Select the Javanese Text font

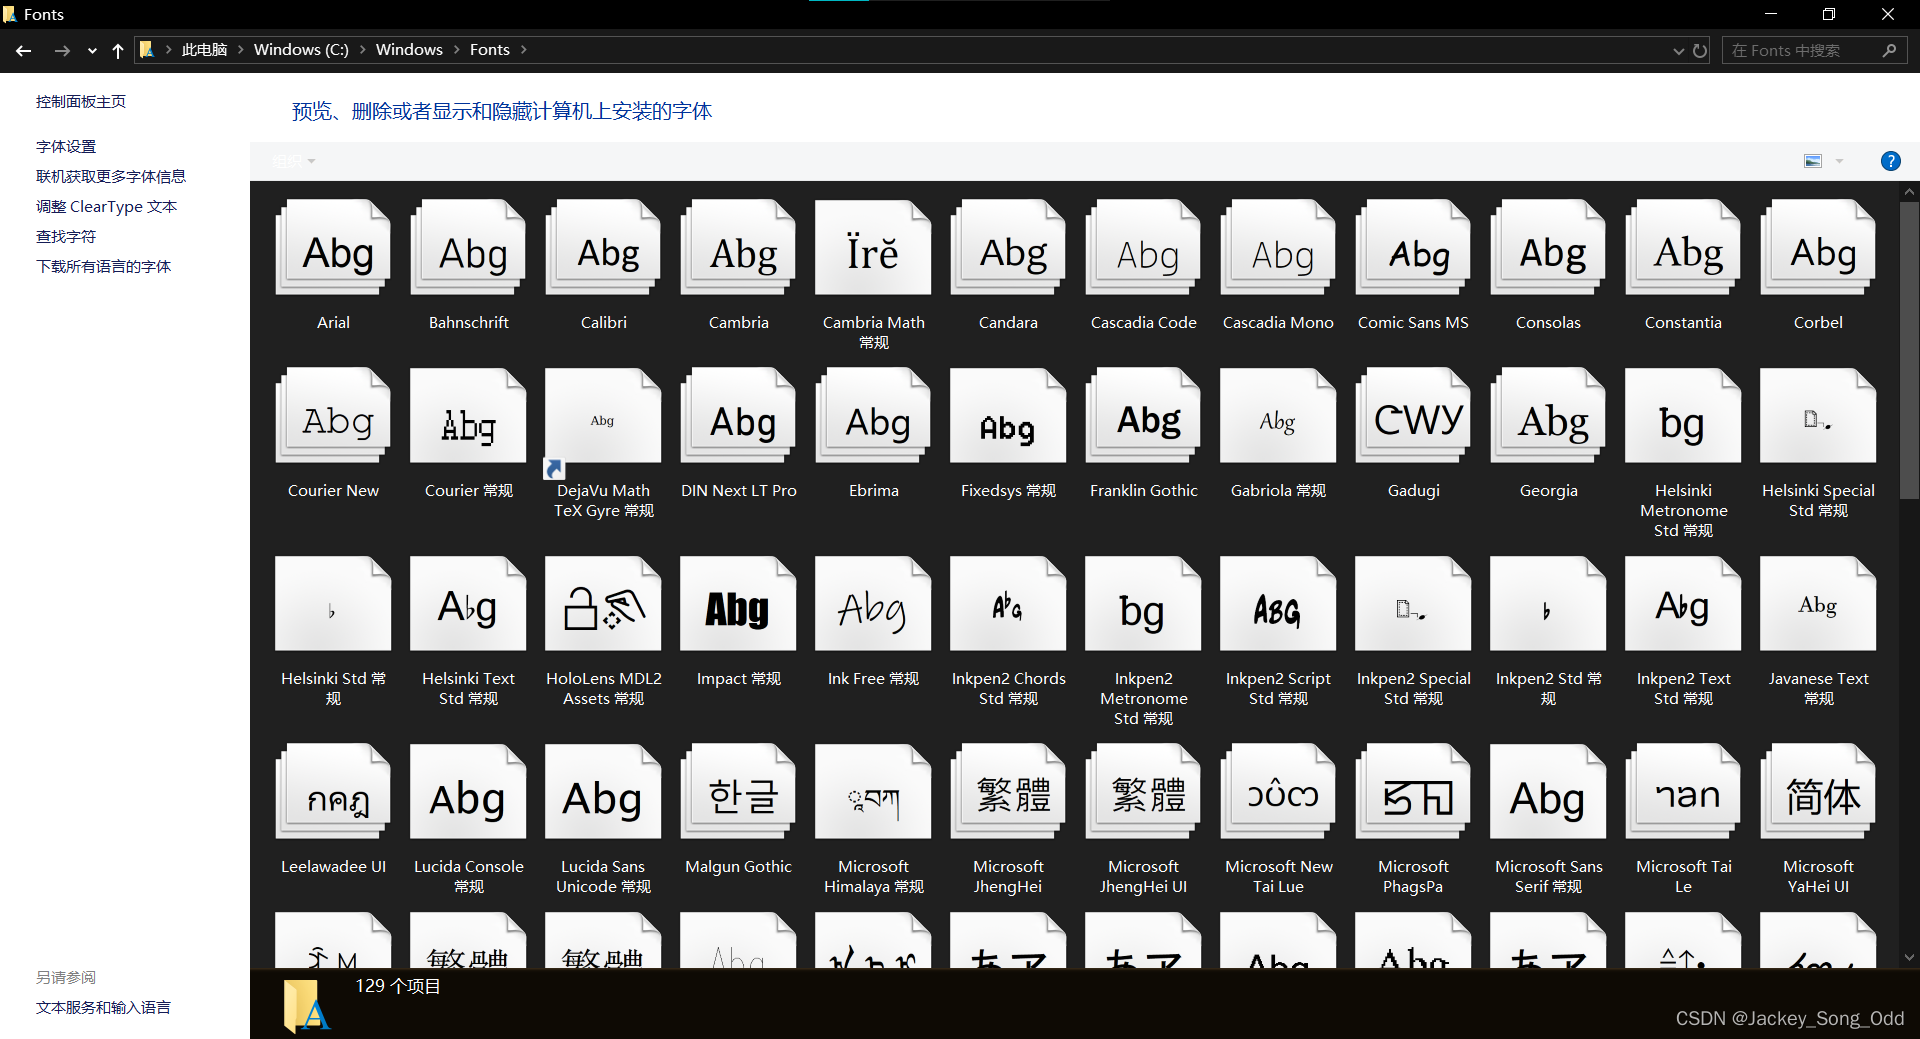pyautogui.click(x=1818, y=603)
